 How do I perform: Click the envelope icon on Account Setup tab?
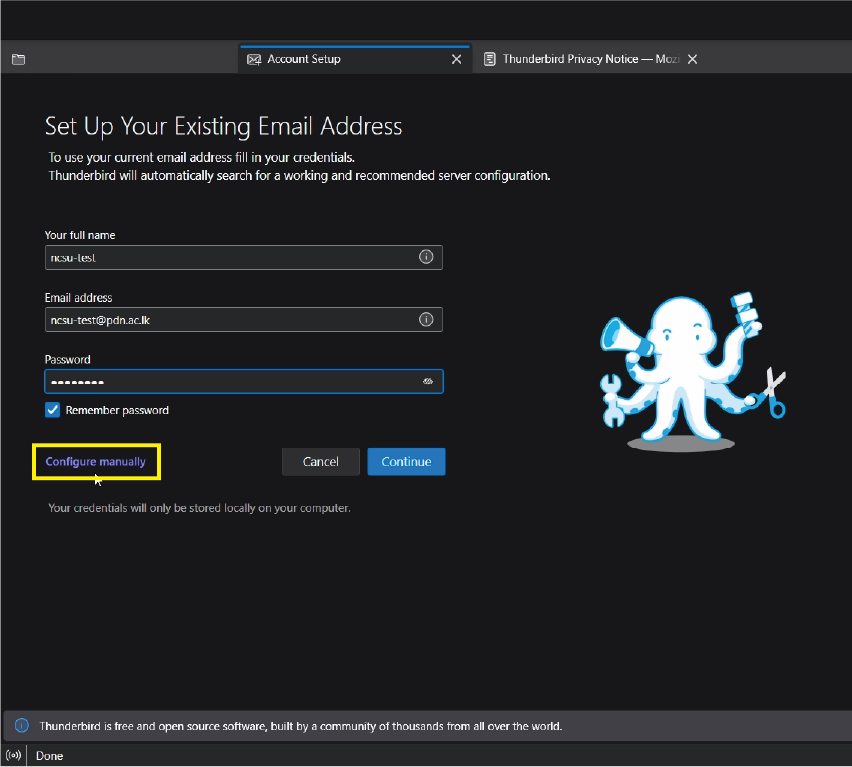point(254,59)
